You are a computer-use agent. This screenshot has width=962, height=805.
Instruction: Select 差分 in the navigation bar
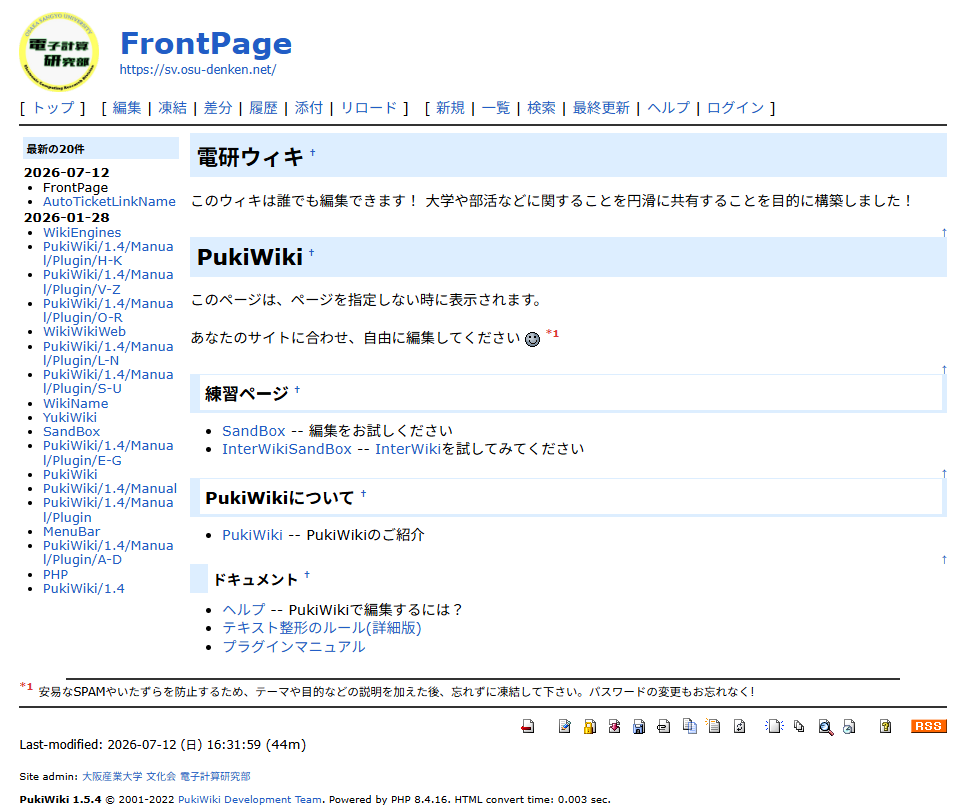218,108
